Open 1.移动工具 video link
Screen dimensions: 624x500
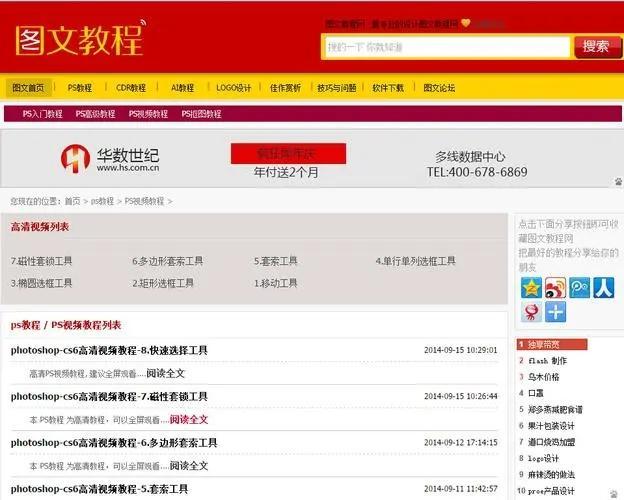point(276,283)
